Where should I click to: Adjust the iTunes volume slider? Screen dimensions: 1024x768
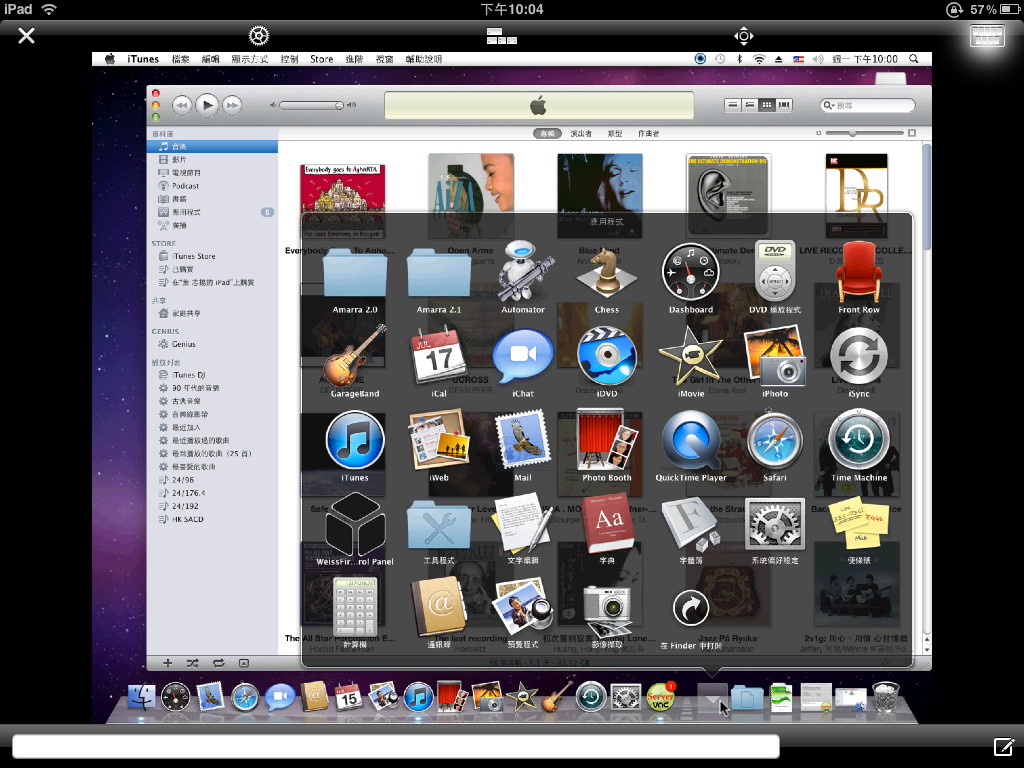[x=312, y=105]
